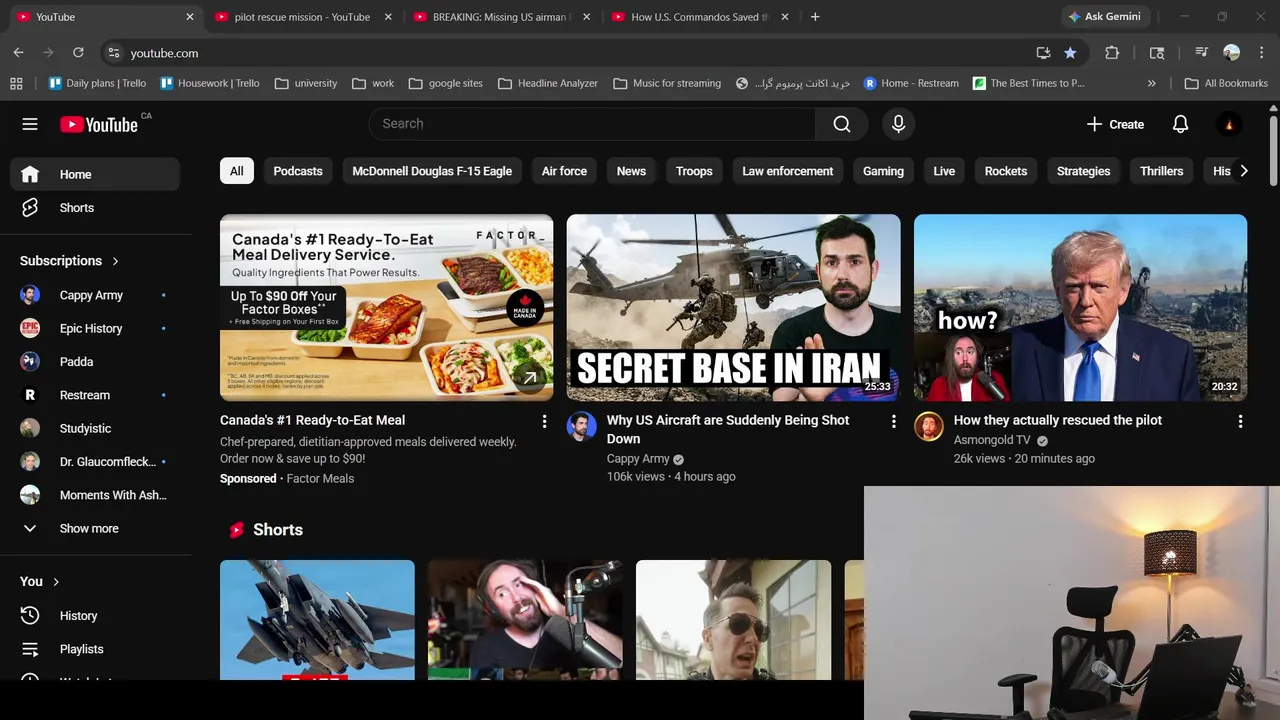Open Epic History subscription in sidebar

(x=96, y=328)
